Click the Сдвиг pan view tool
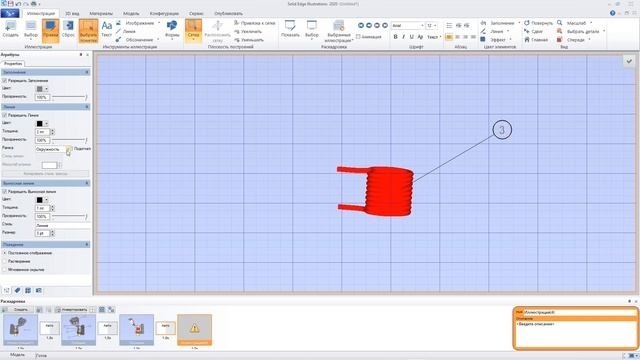This screenshot has height=360, width=640. coord(533,31)
